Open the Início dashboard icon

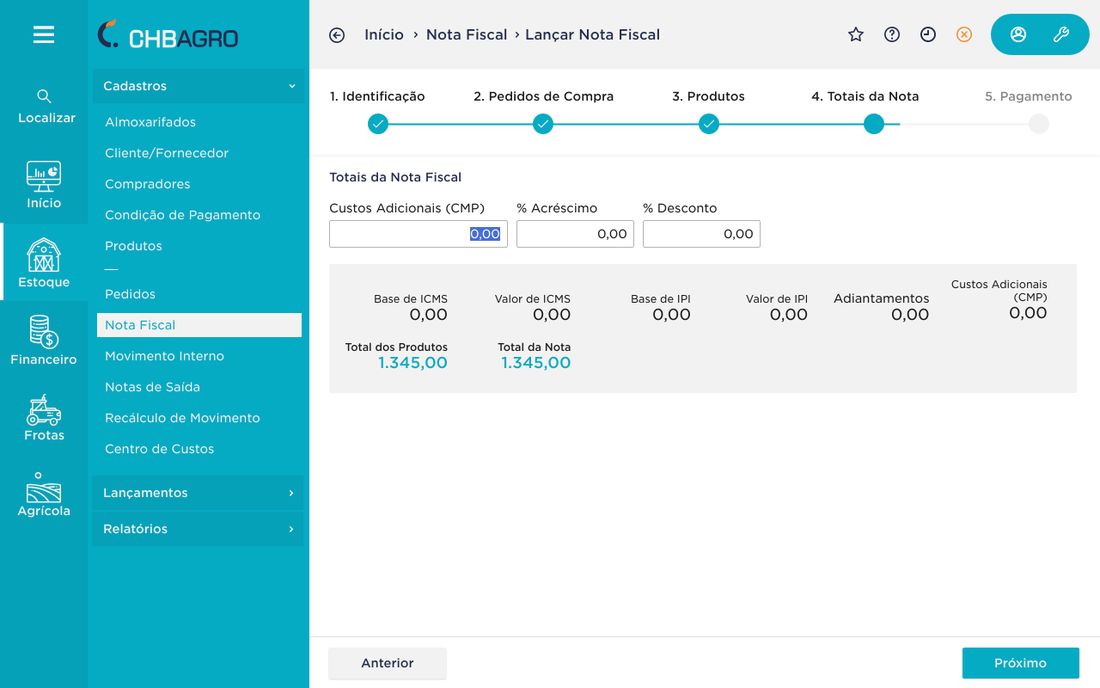pyautogui.click(x=43, y=176)
